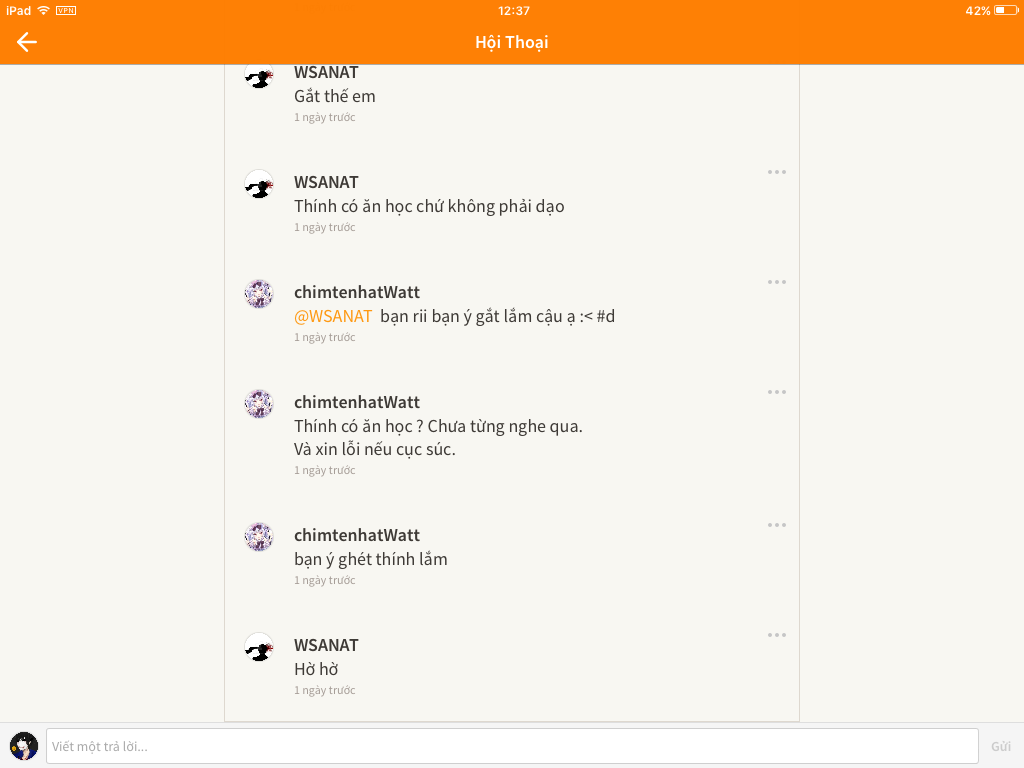Open options for 'Thính có ăn học chứ' comment

(776, 172)
